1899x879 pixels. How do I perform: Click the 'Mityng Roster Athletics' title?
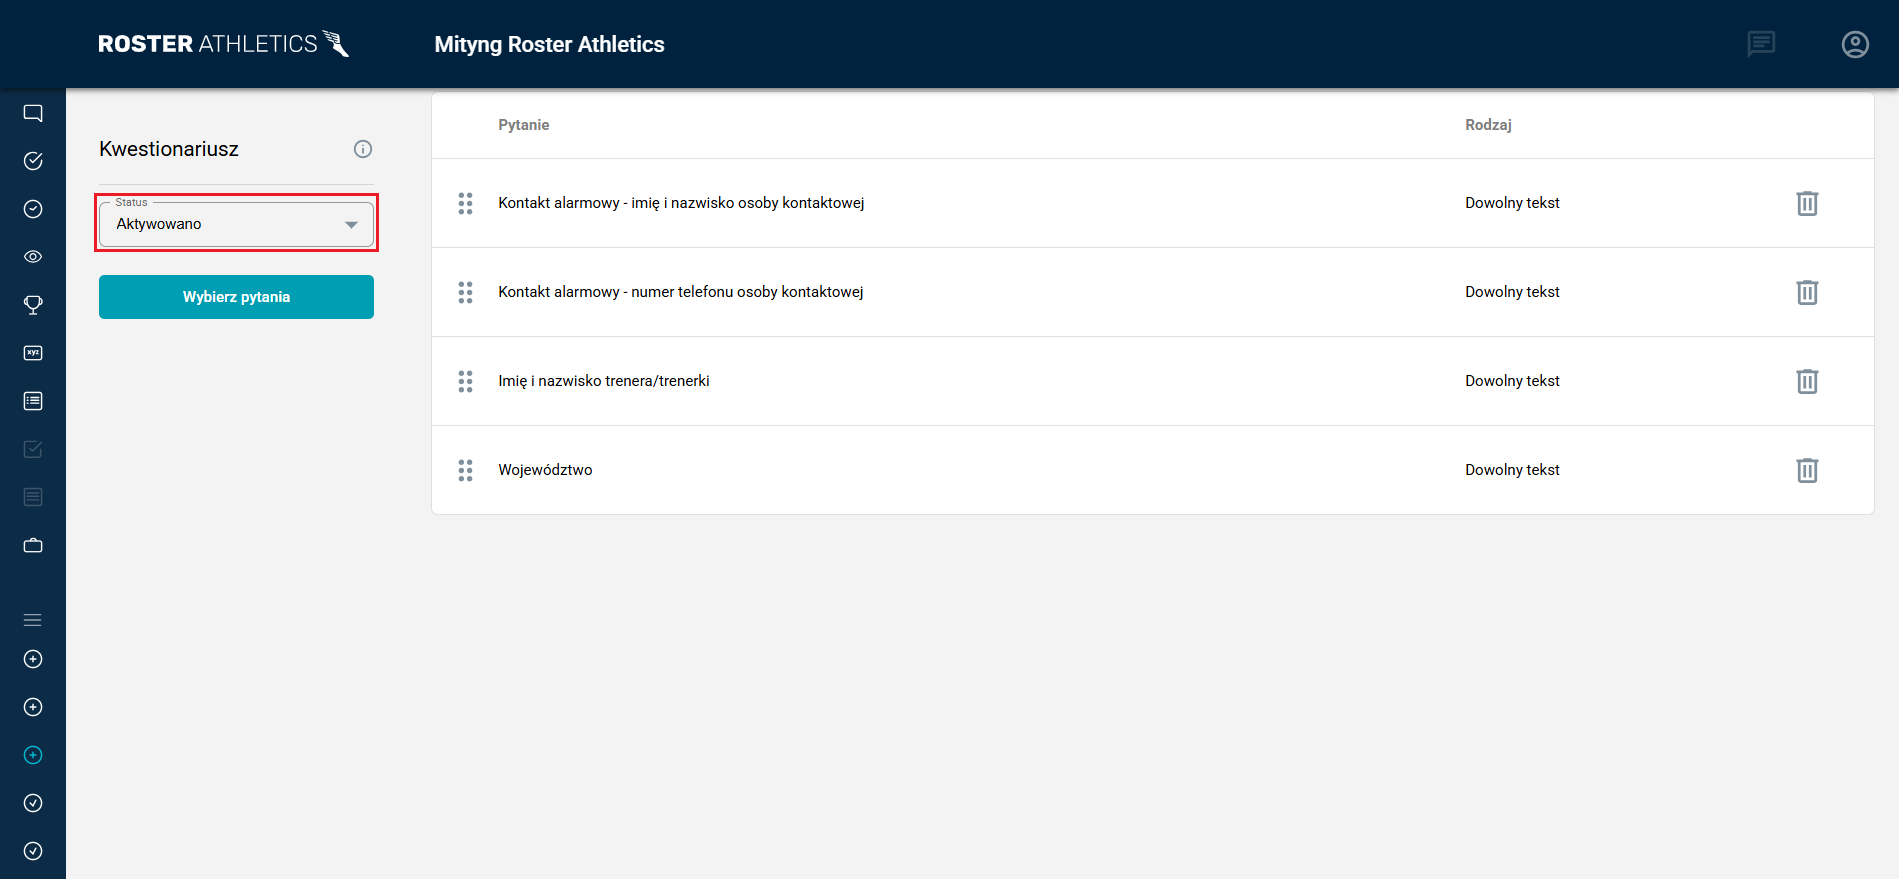pyautogui.click(x=549, y=44)
